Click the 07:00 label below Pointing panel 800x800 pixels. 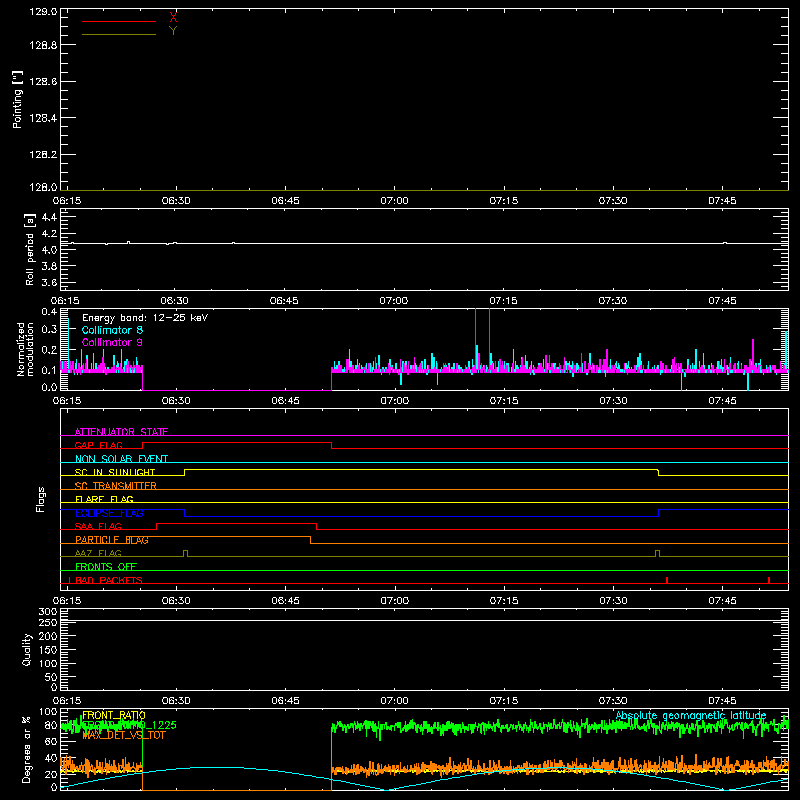(394, 201)
